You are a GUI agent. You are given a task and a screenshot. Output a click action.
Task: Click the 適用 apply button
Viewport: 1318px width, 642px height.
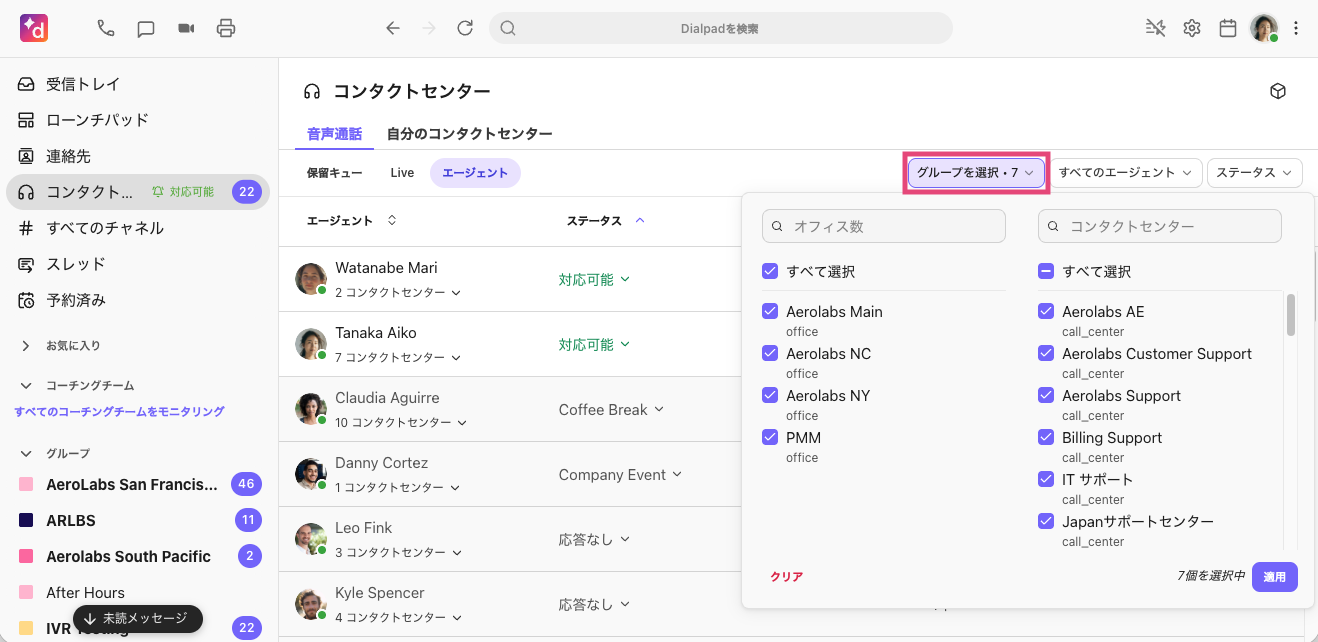point(1275,576)
